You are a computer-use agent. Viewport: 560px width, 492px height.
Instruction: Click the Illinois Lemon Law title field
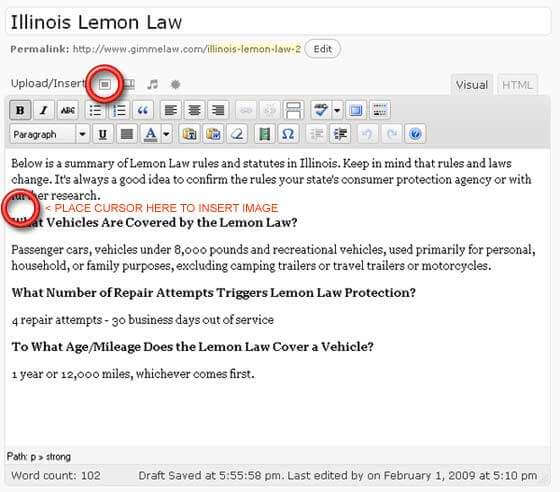pos(278,22)
